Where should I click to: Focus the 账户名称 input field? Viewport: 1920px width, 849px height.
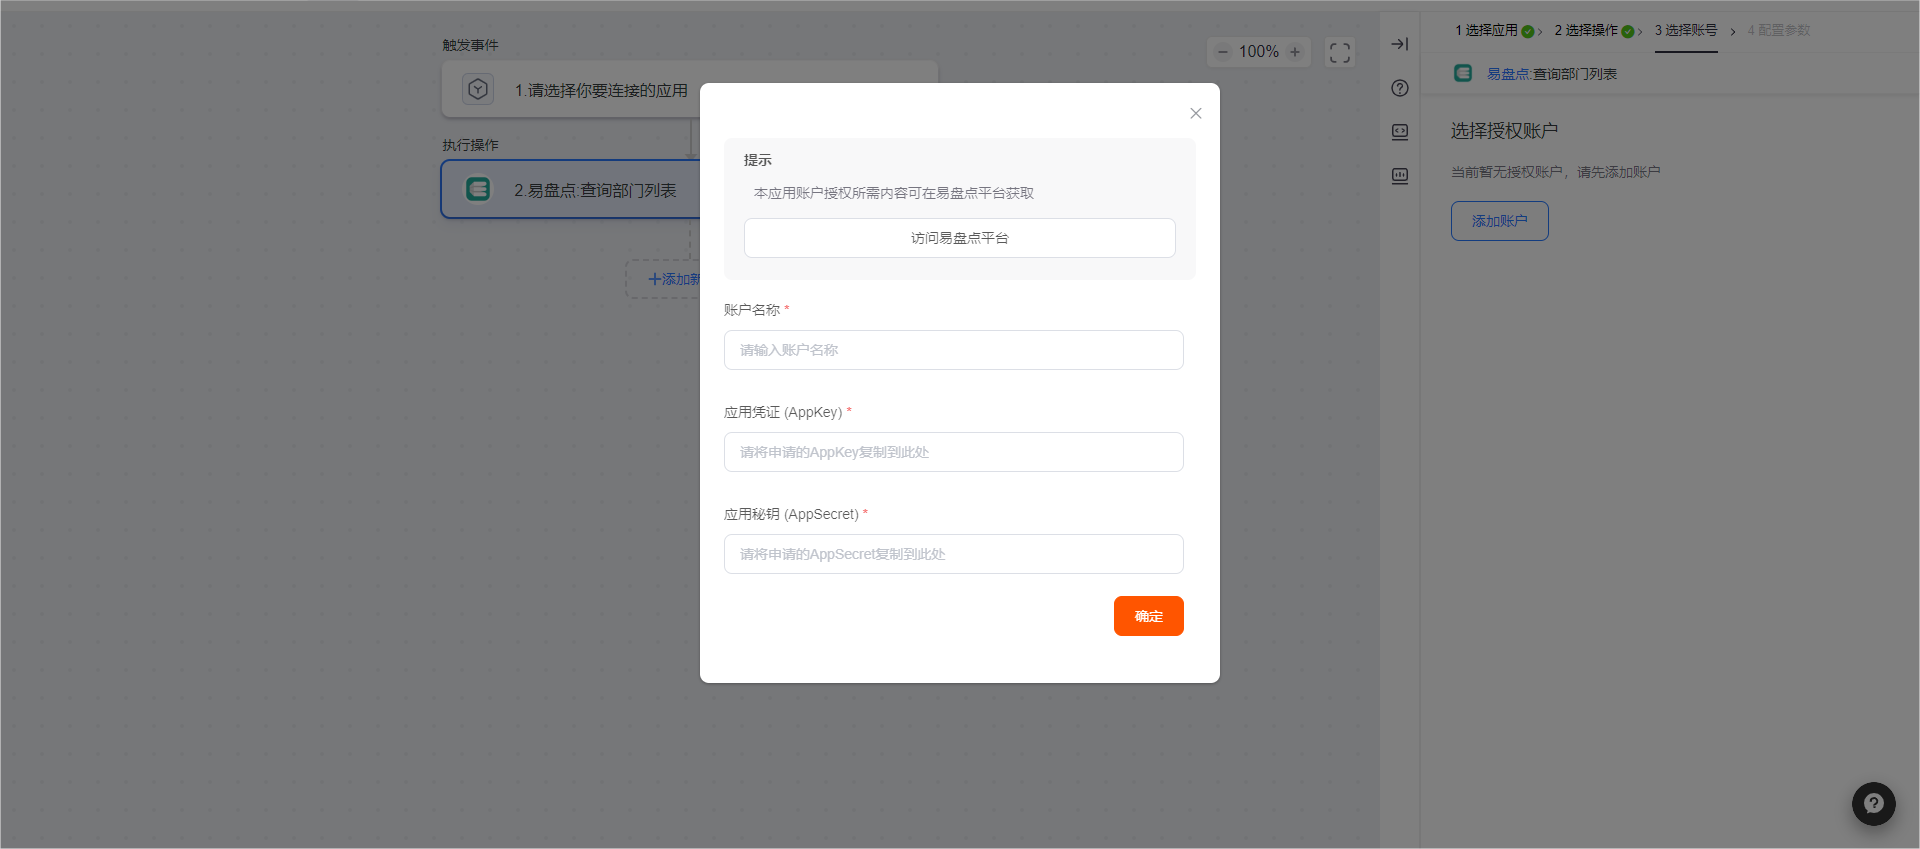coord(953,350)
